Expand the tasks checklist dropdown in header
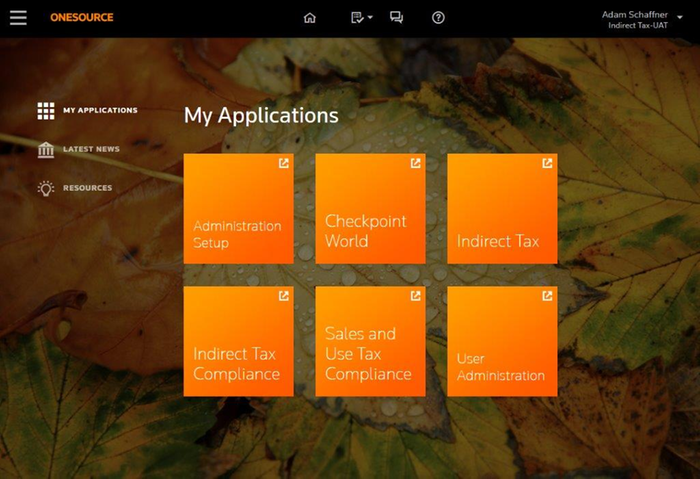 pyautogui.click(x=361, y=18)
